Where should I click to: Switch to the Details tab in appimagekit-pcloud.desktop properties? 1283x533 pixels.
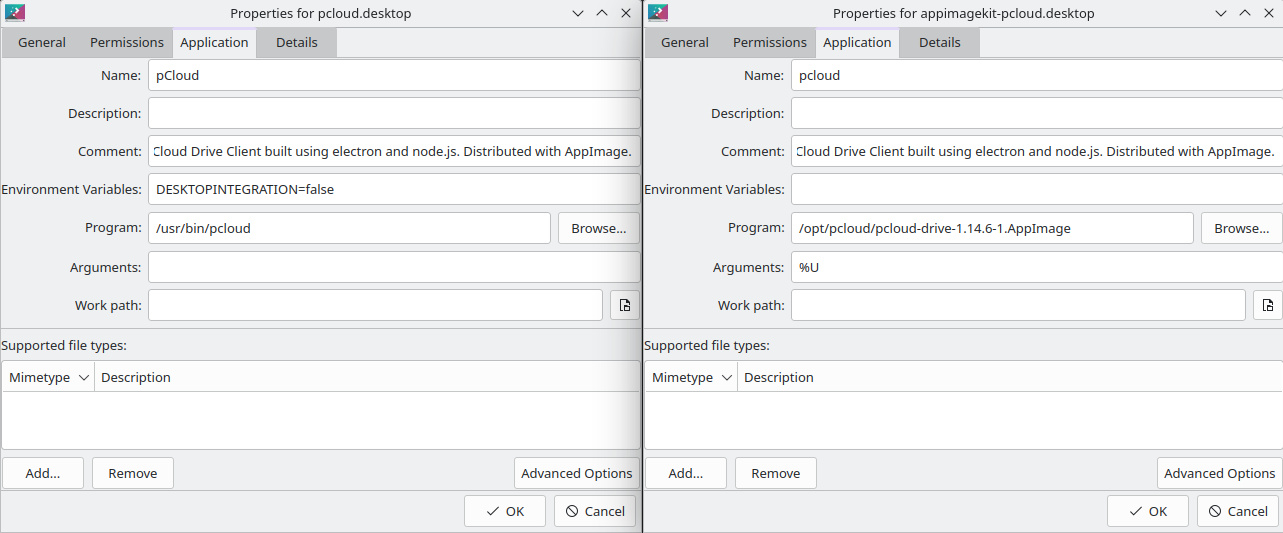(x=940, y=42)
